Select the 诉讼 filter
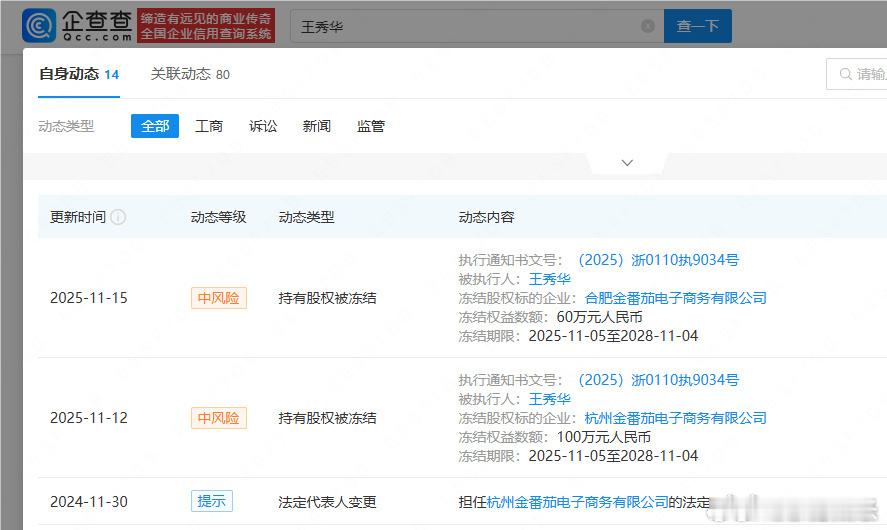887x530 pixels. click(263, 126)
